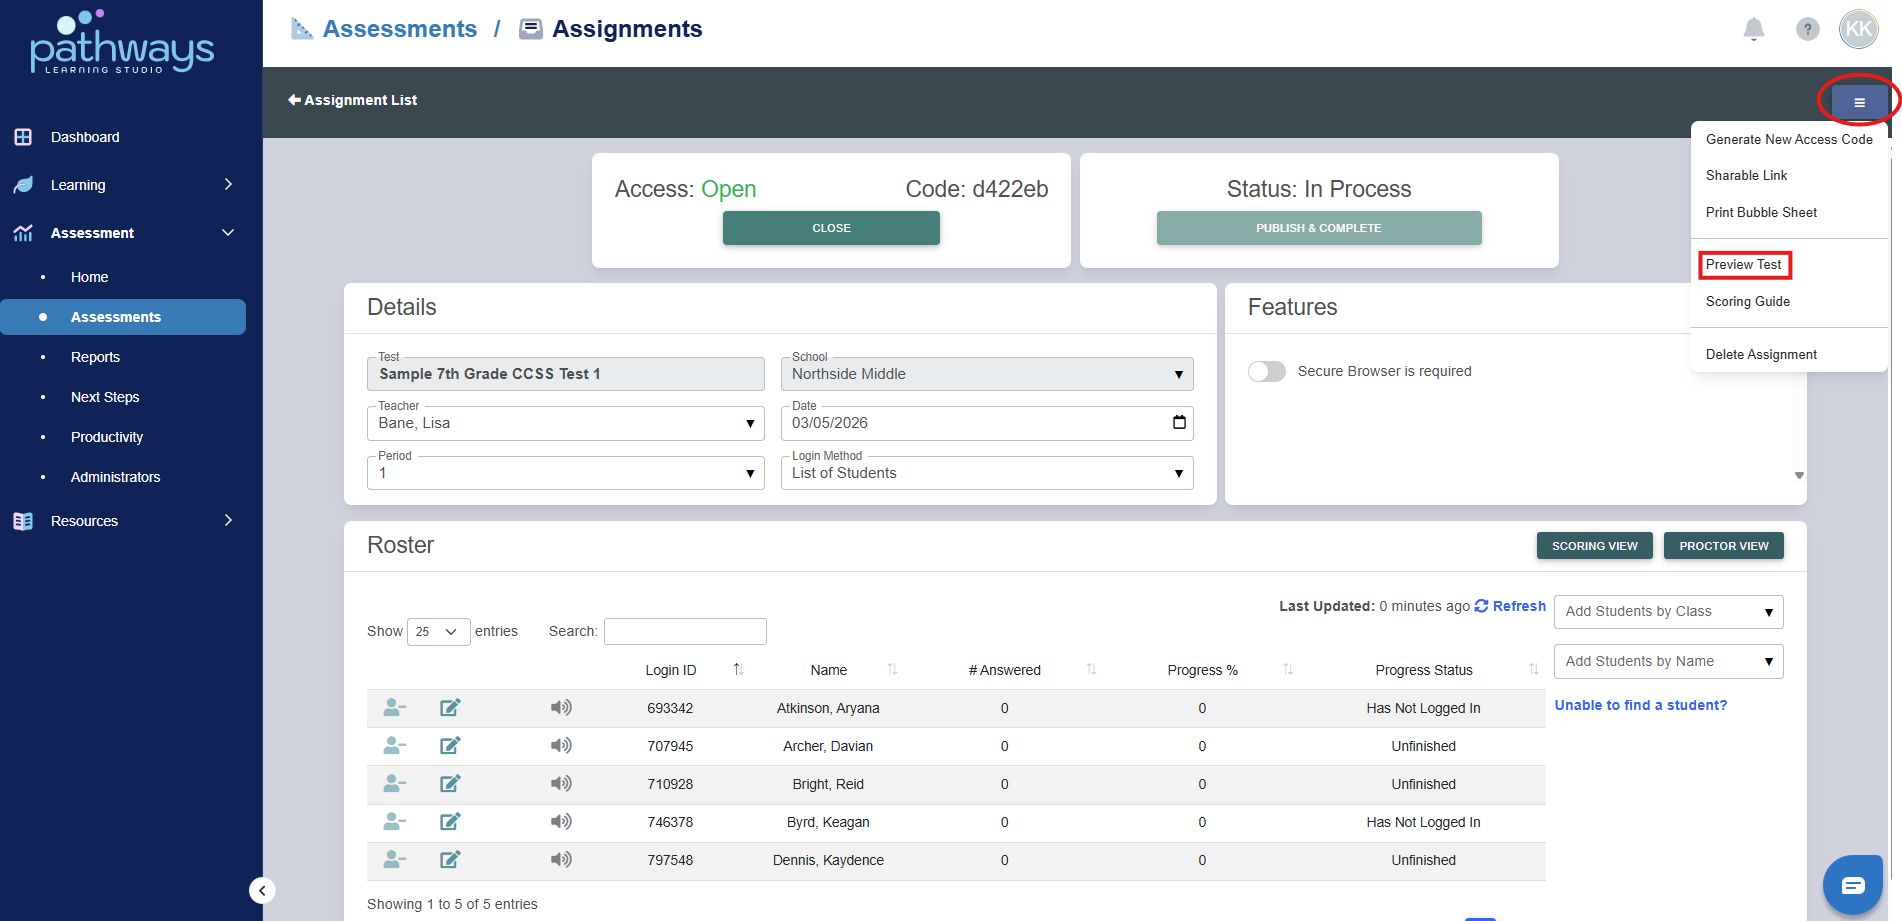
Task: Open Add Students by Class dropdown
Action: (x=1669, y=612)
